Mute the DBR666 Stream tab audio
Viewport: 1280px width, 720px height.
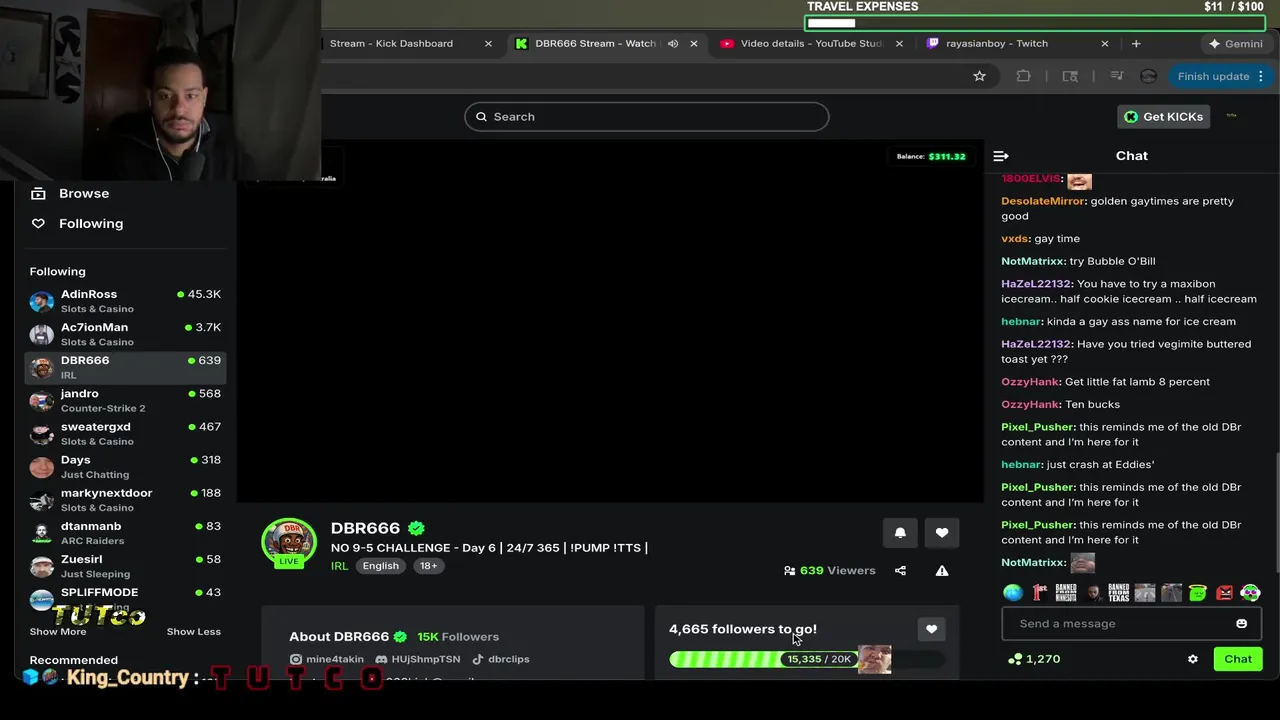click(673, 44)
